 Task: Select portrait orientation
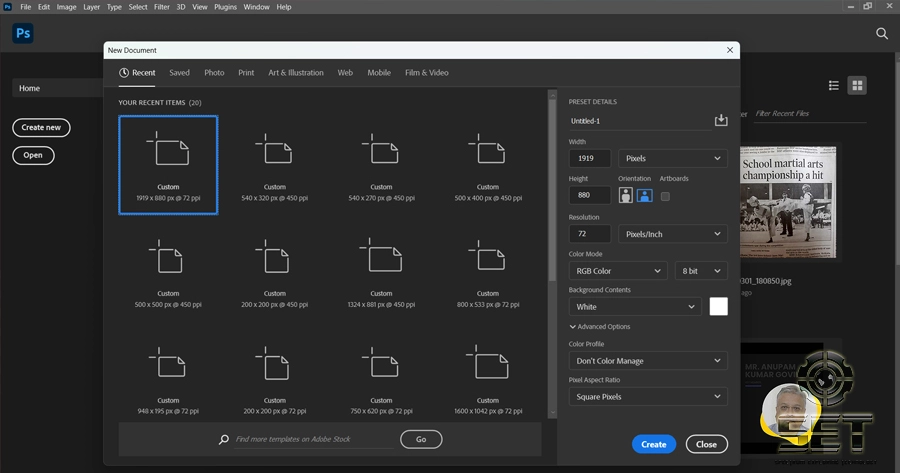[626, 195]
